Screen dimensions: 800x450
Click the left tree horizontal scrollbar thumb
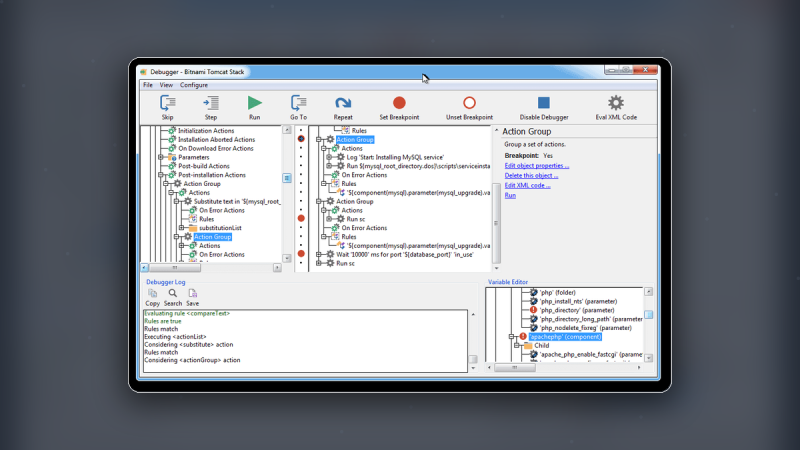[174, 267]
